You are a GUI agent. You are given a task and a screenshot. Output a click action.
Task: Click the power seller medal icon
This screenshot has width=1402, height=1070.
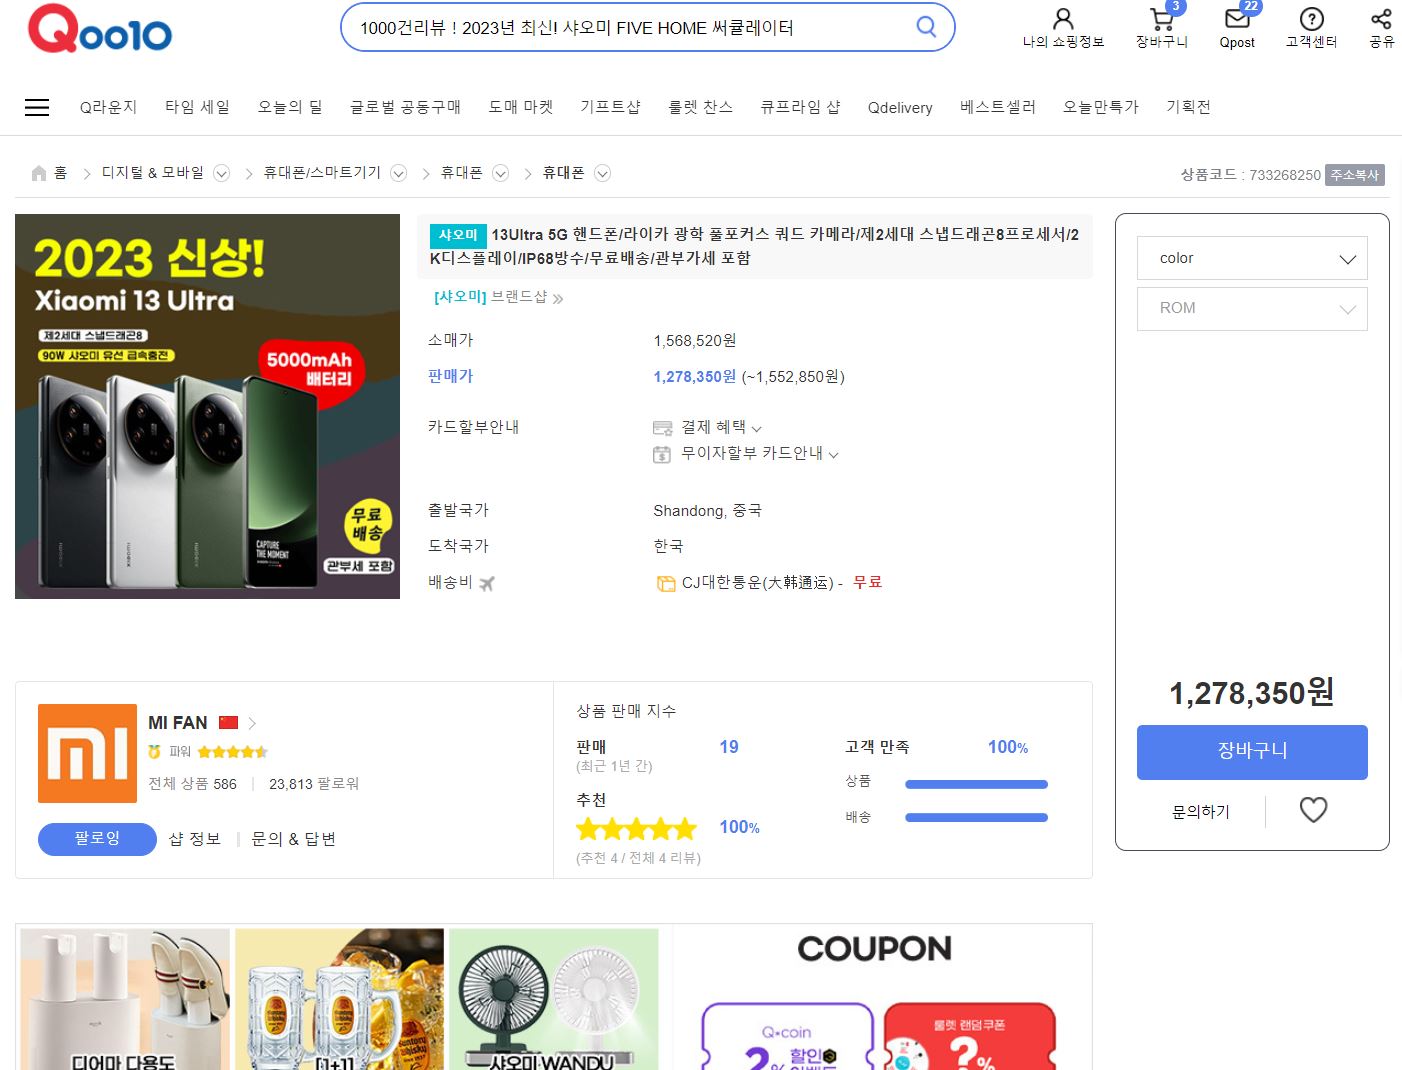click(x=154, y=751)
